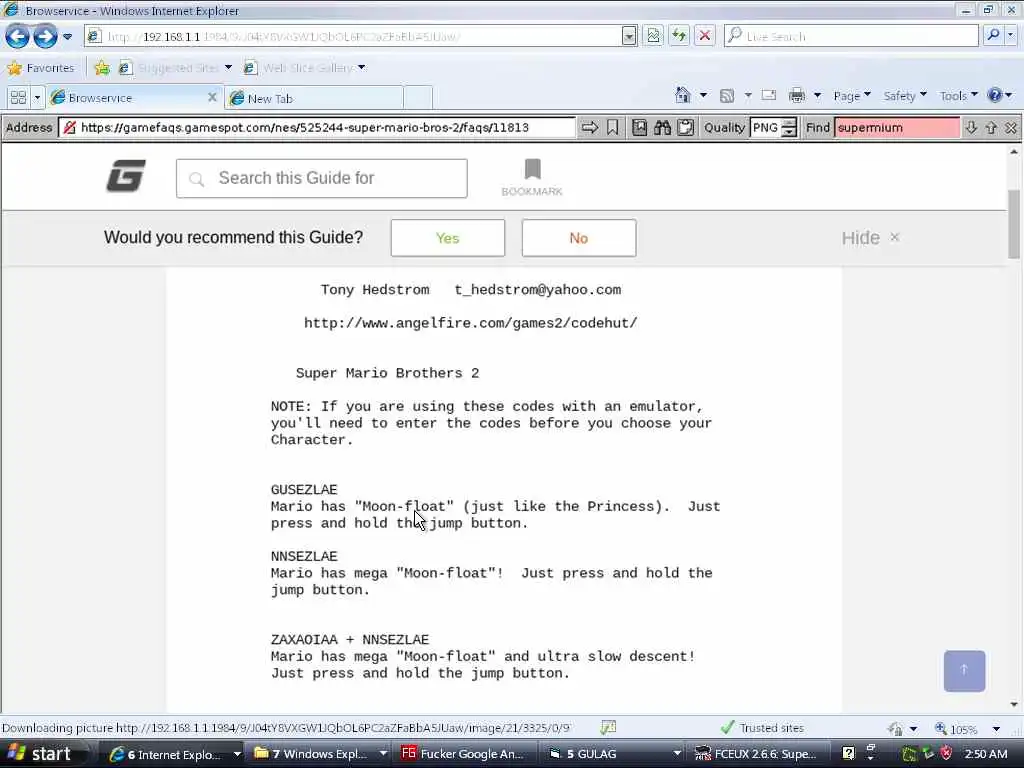
Task: Click the IE Refresh icon
Action: [x=679, y=36]
